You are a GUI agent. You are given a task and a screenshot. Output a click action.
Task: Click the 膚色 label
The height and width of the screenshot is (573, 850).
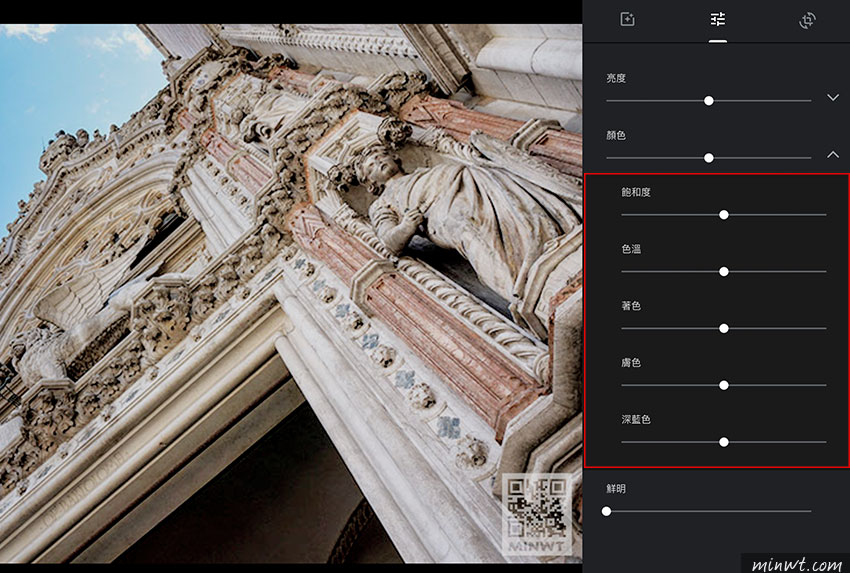pyautogui.click(x=631, y=362)
